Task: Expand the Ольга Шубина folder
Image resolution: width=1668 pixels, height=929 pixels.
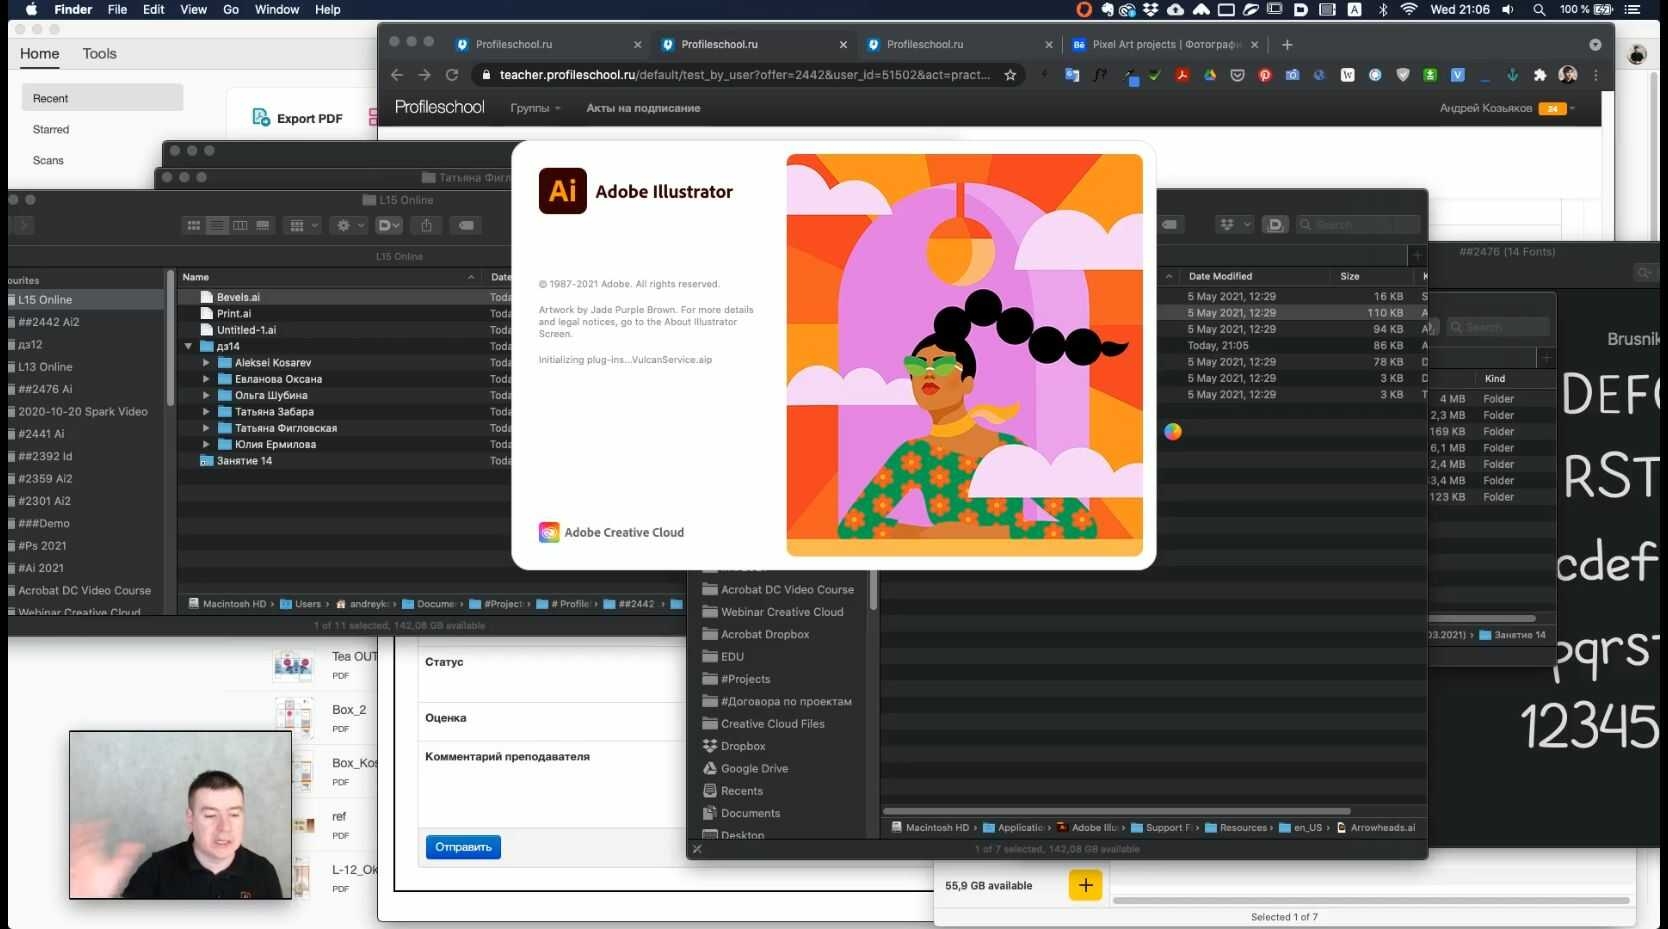Action: pyautogui.click(x=206, y=395)
